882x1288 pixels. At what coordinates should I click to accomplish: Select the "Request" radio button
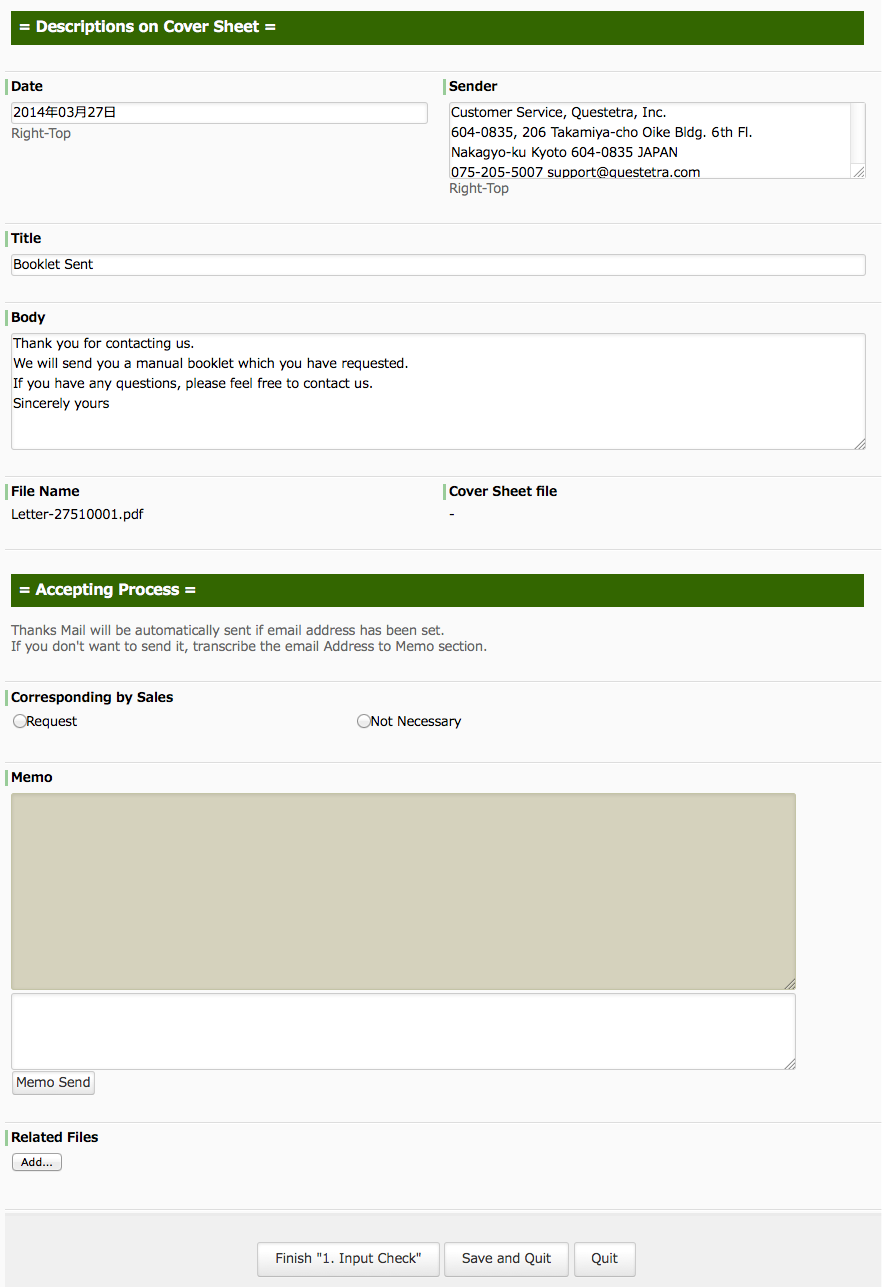click(x=19, y=721)
